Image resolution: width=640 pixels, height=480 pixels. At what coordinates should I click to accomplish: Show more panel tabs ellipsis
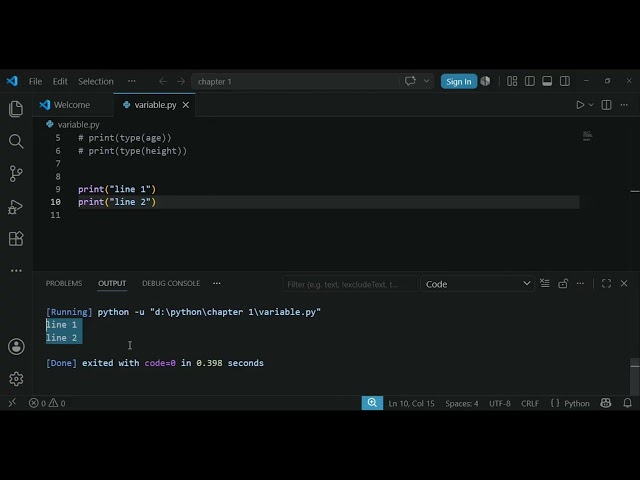coord(217,283)
